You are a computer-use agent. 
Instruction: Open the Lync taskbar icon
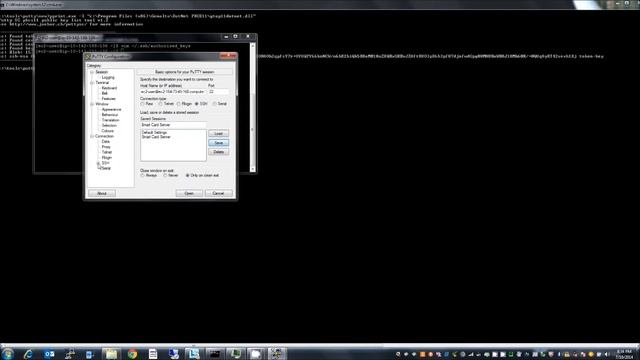tap(193, 354)
